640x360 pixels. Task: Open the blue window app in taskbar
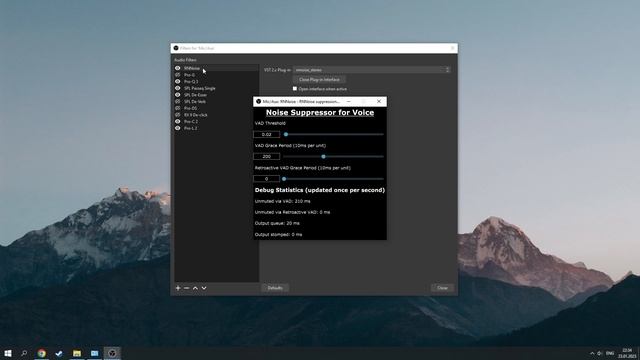point(94,353)
